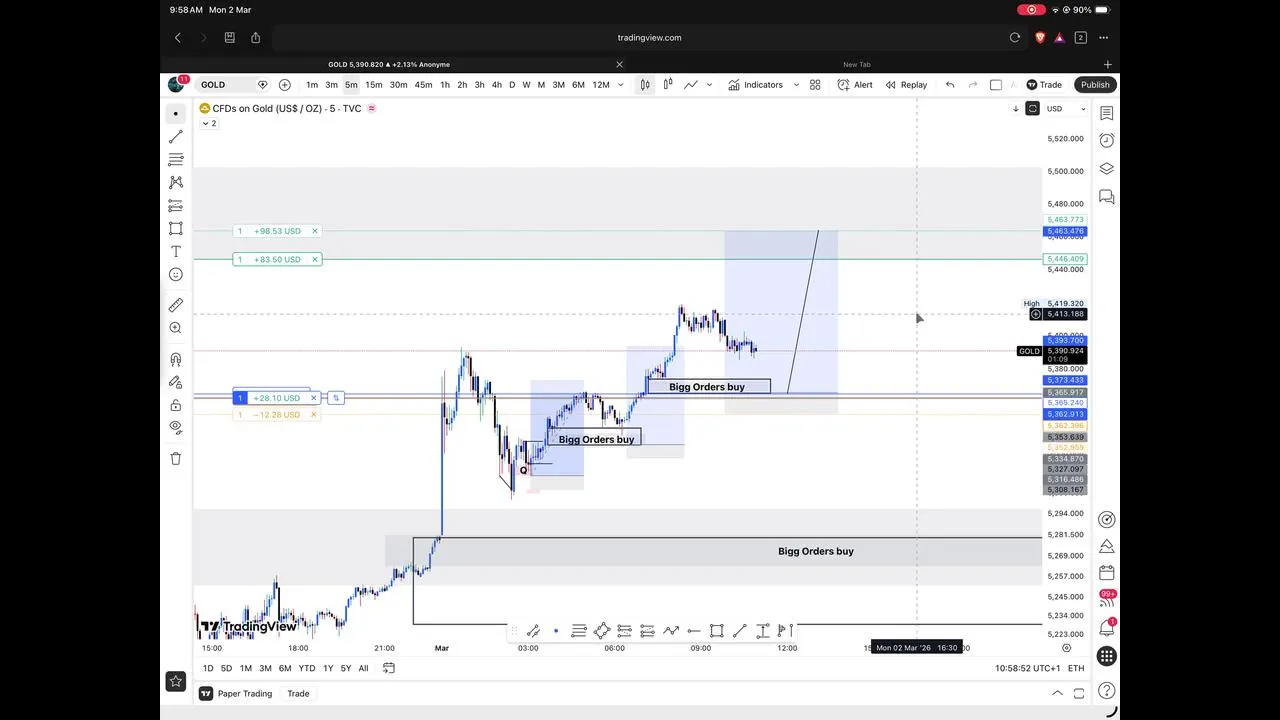1280x720 pixels.
Task: Select the cursor dot tool
Action: coord(176,113)
